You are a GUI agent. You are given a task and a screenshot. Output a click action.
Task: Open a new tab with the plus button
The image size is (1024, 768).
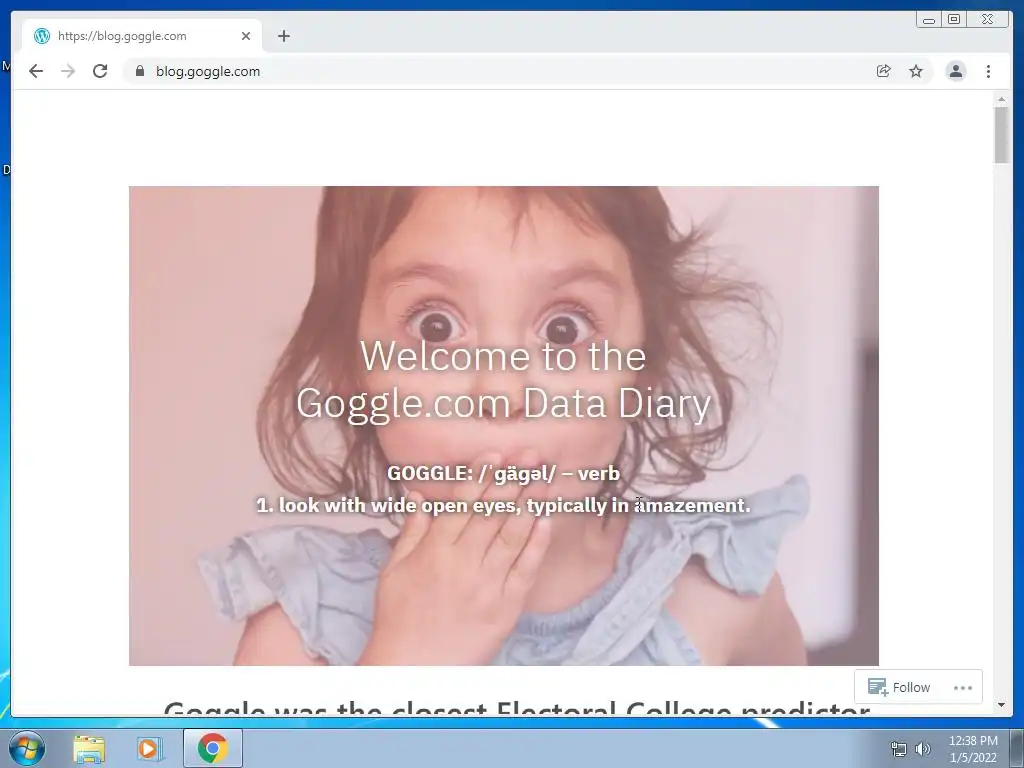pyautogui.click(x=283, y=36)
